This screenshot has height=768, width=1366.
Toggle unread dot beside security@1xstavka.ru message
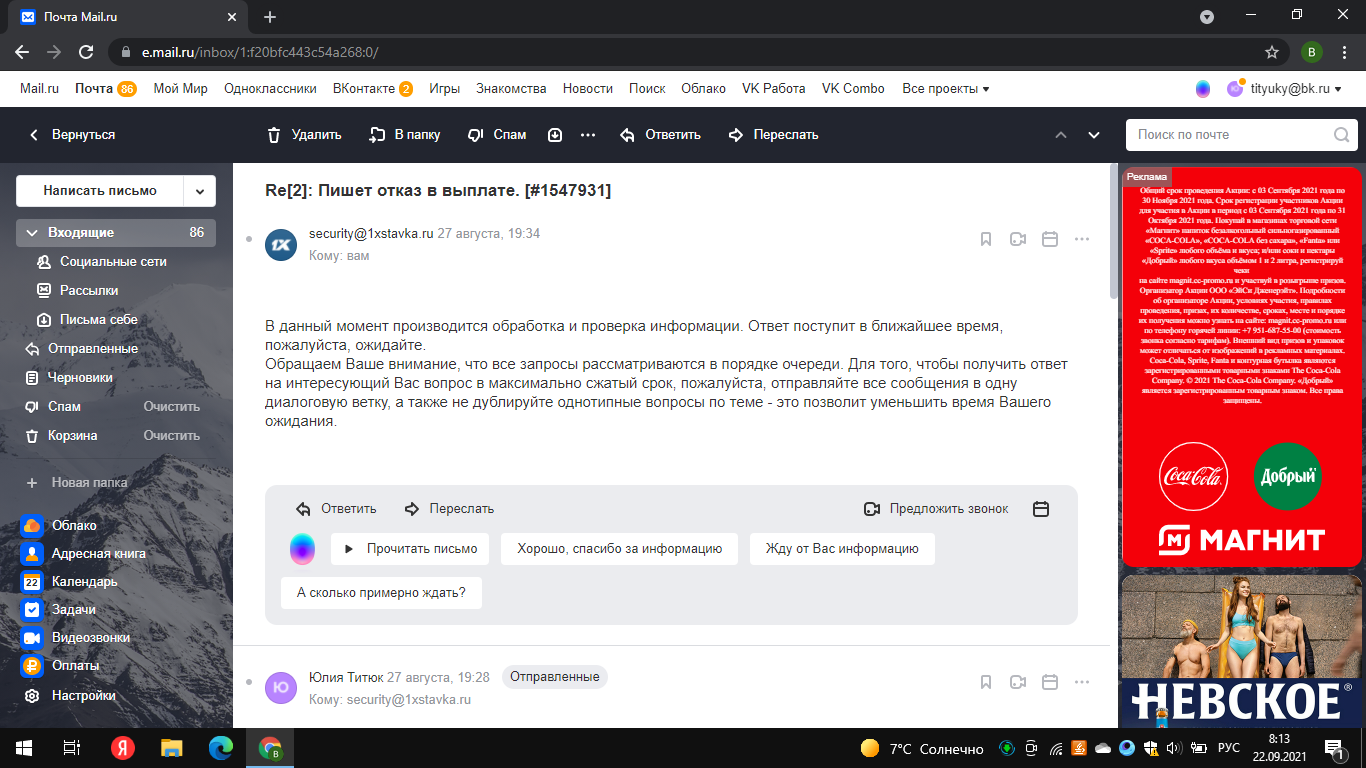point(249,239)
